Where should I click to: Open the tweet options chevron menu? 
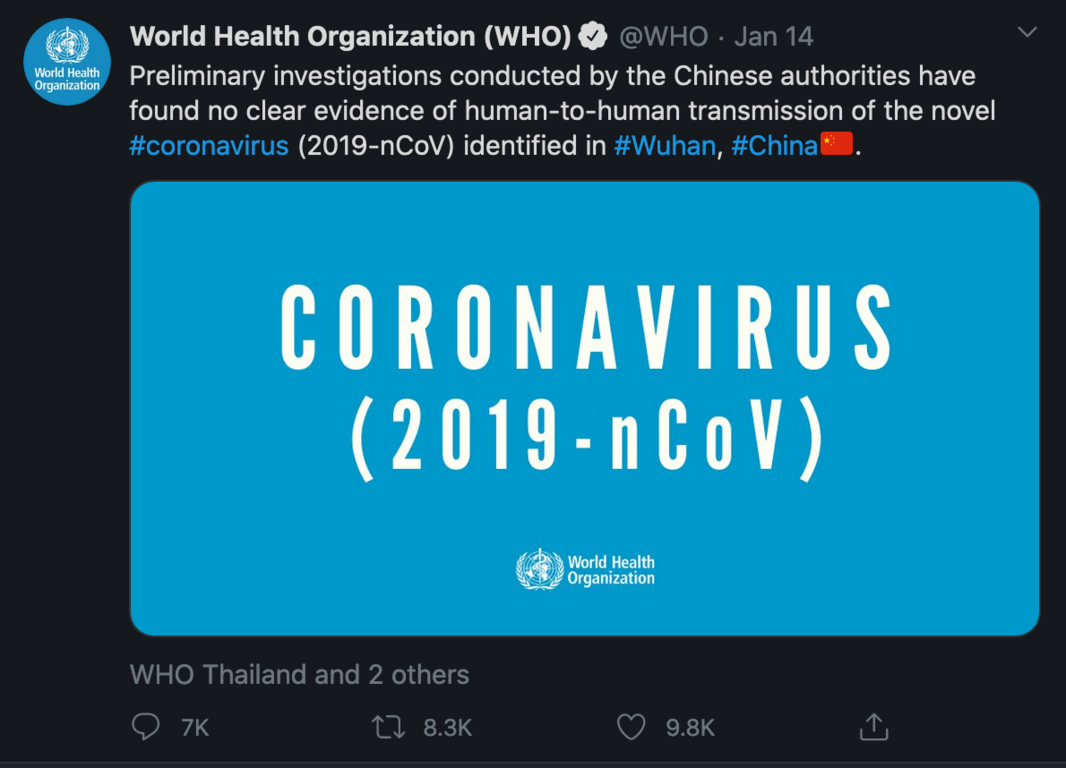pyautogui.click(x=1027, y=34)
